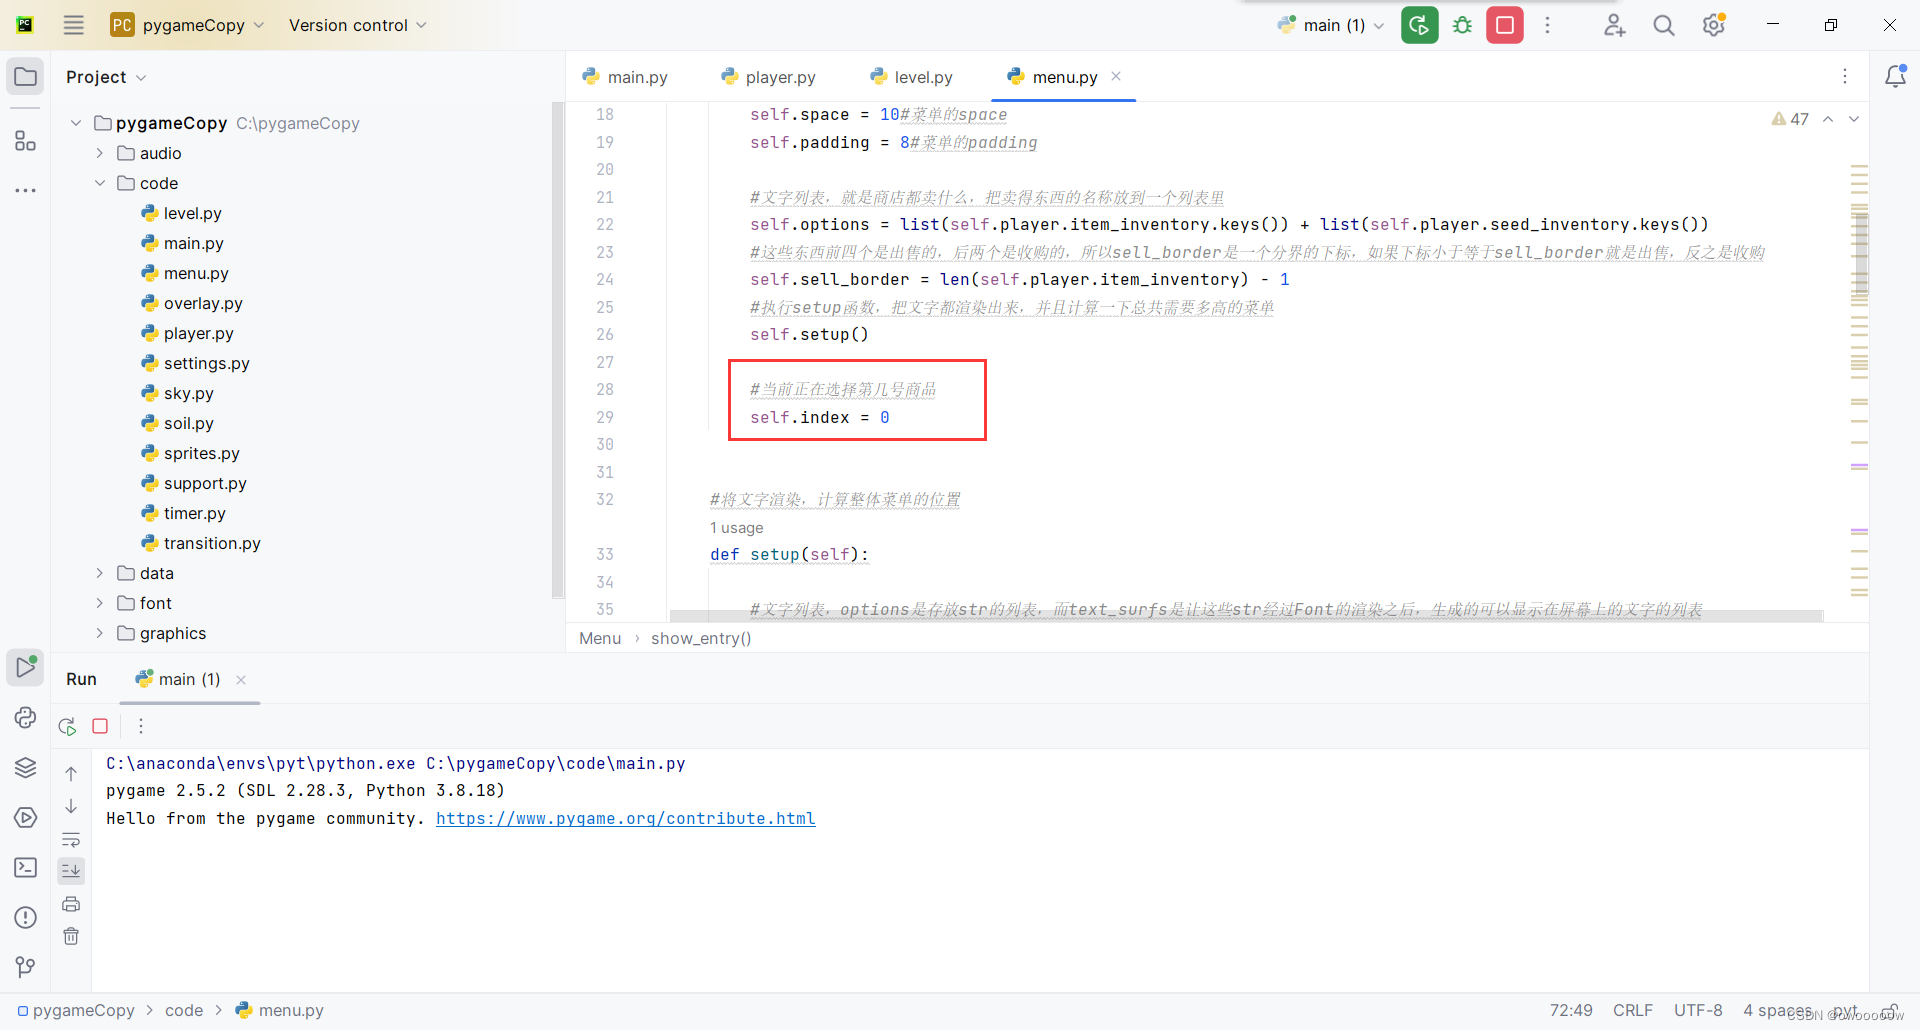Select main (1) tab in Run panel
The width and height of the screenshot is (1920, 1030).
tap(178, 679)
